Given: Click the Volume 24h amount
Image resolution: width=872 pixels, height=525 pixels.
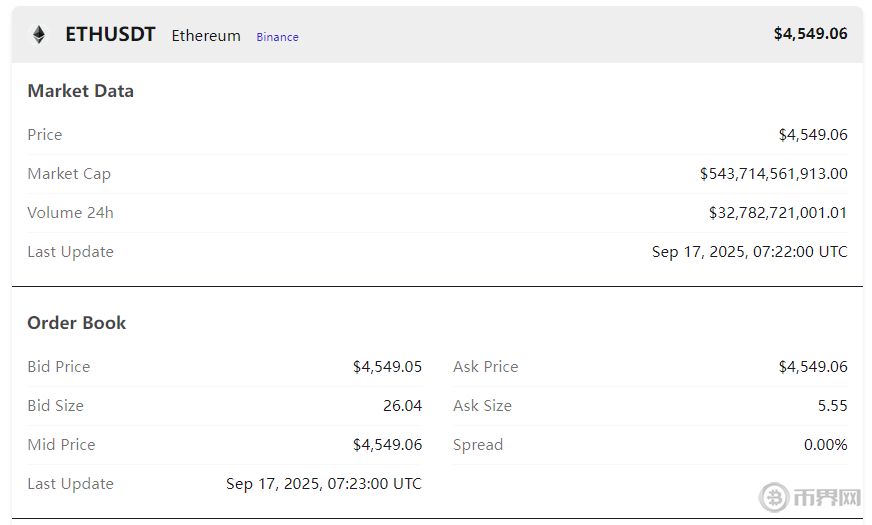Looking at the screenshot, I should [777, 213].
